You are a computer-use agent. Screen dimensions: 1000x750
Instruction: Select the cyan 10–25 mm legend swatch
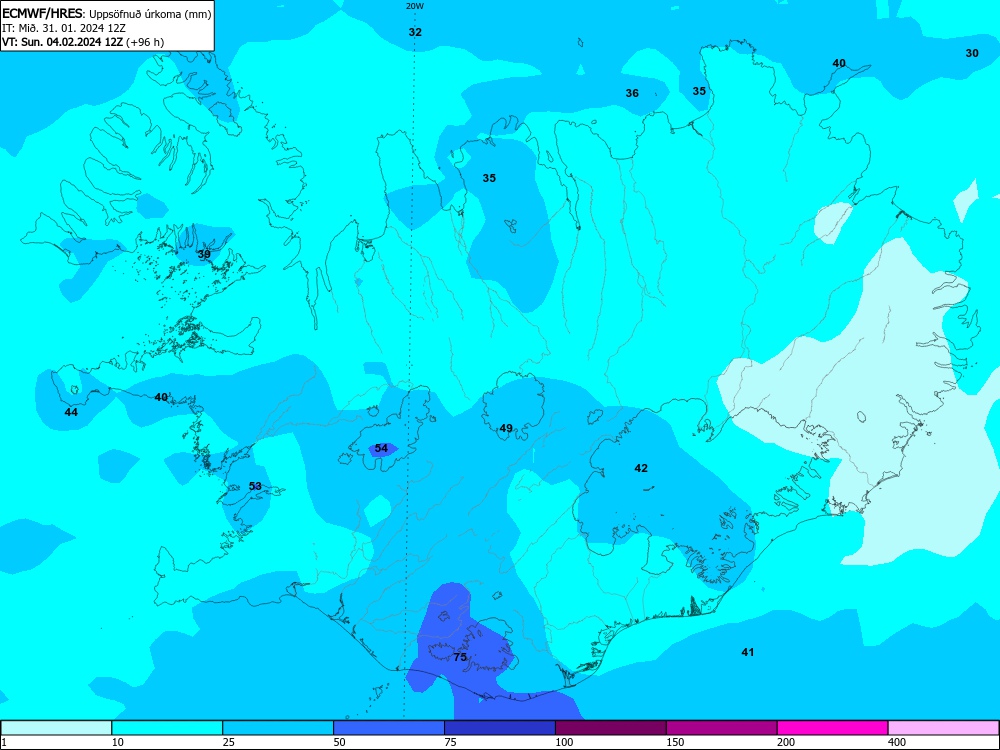167,728
